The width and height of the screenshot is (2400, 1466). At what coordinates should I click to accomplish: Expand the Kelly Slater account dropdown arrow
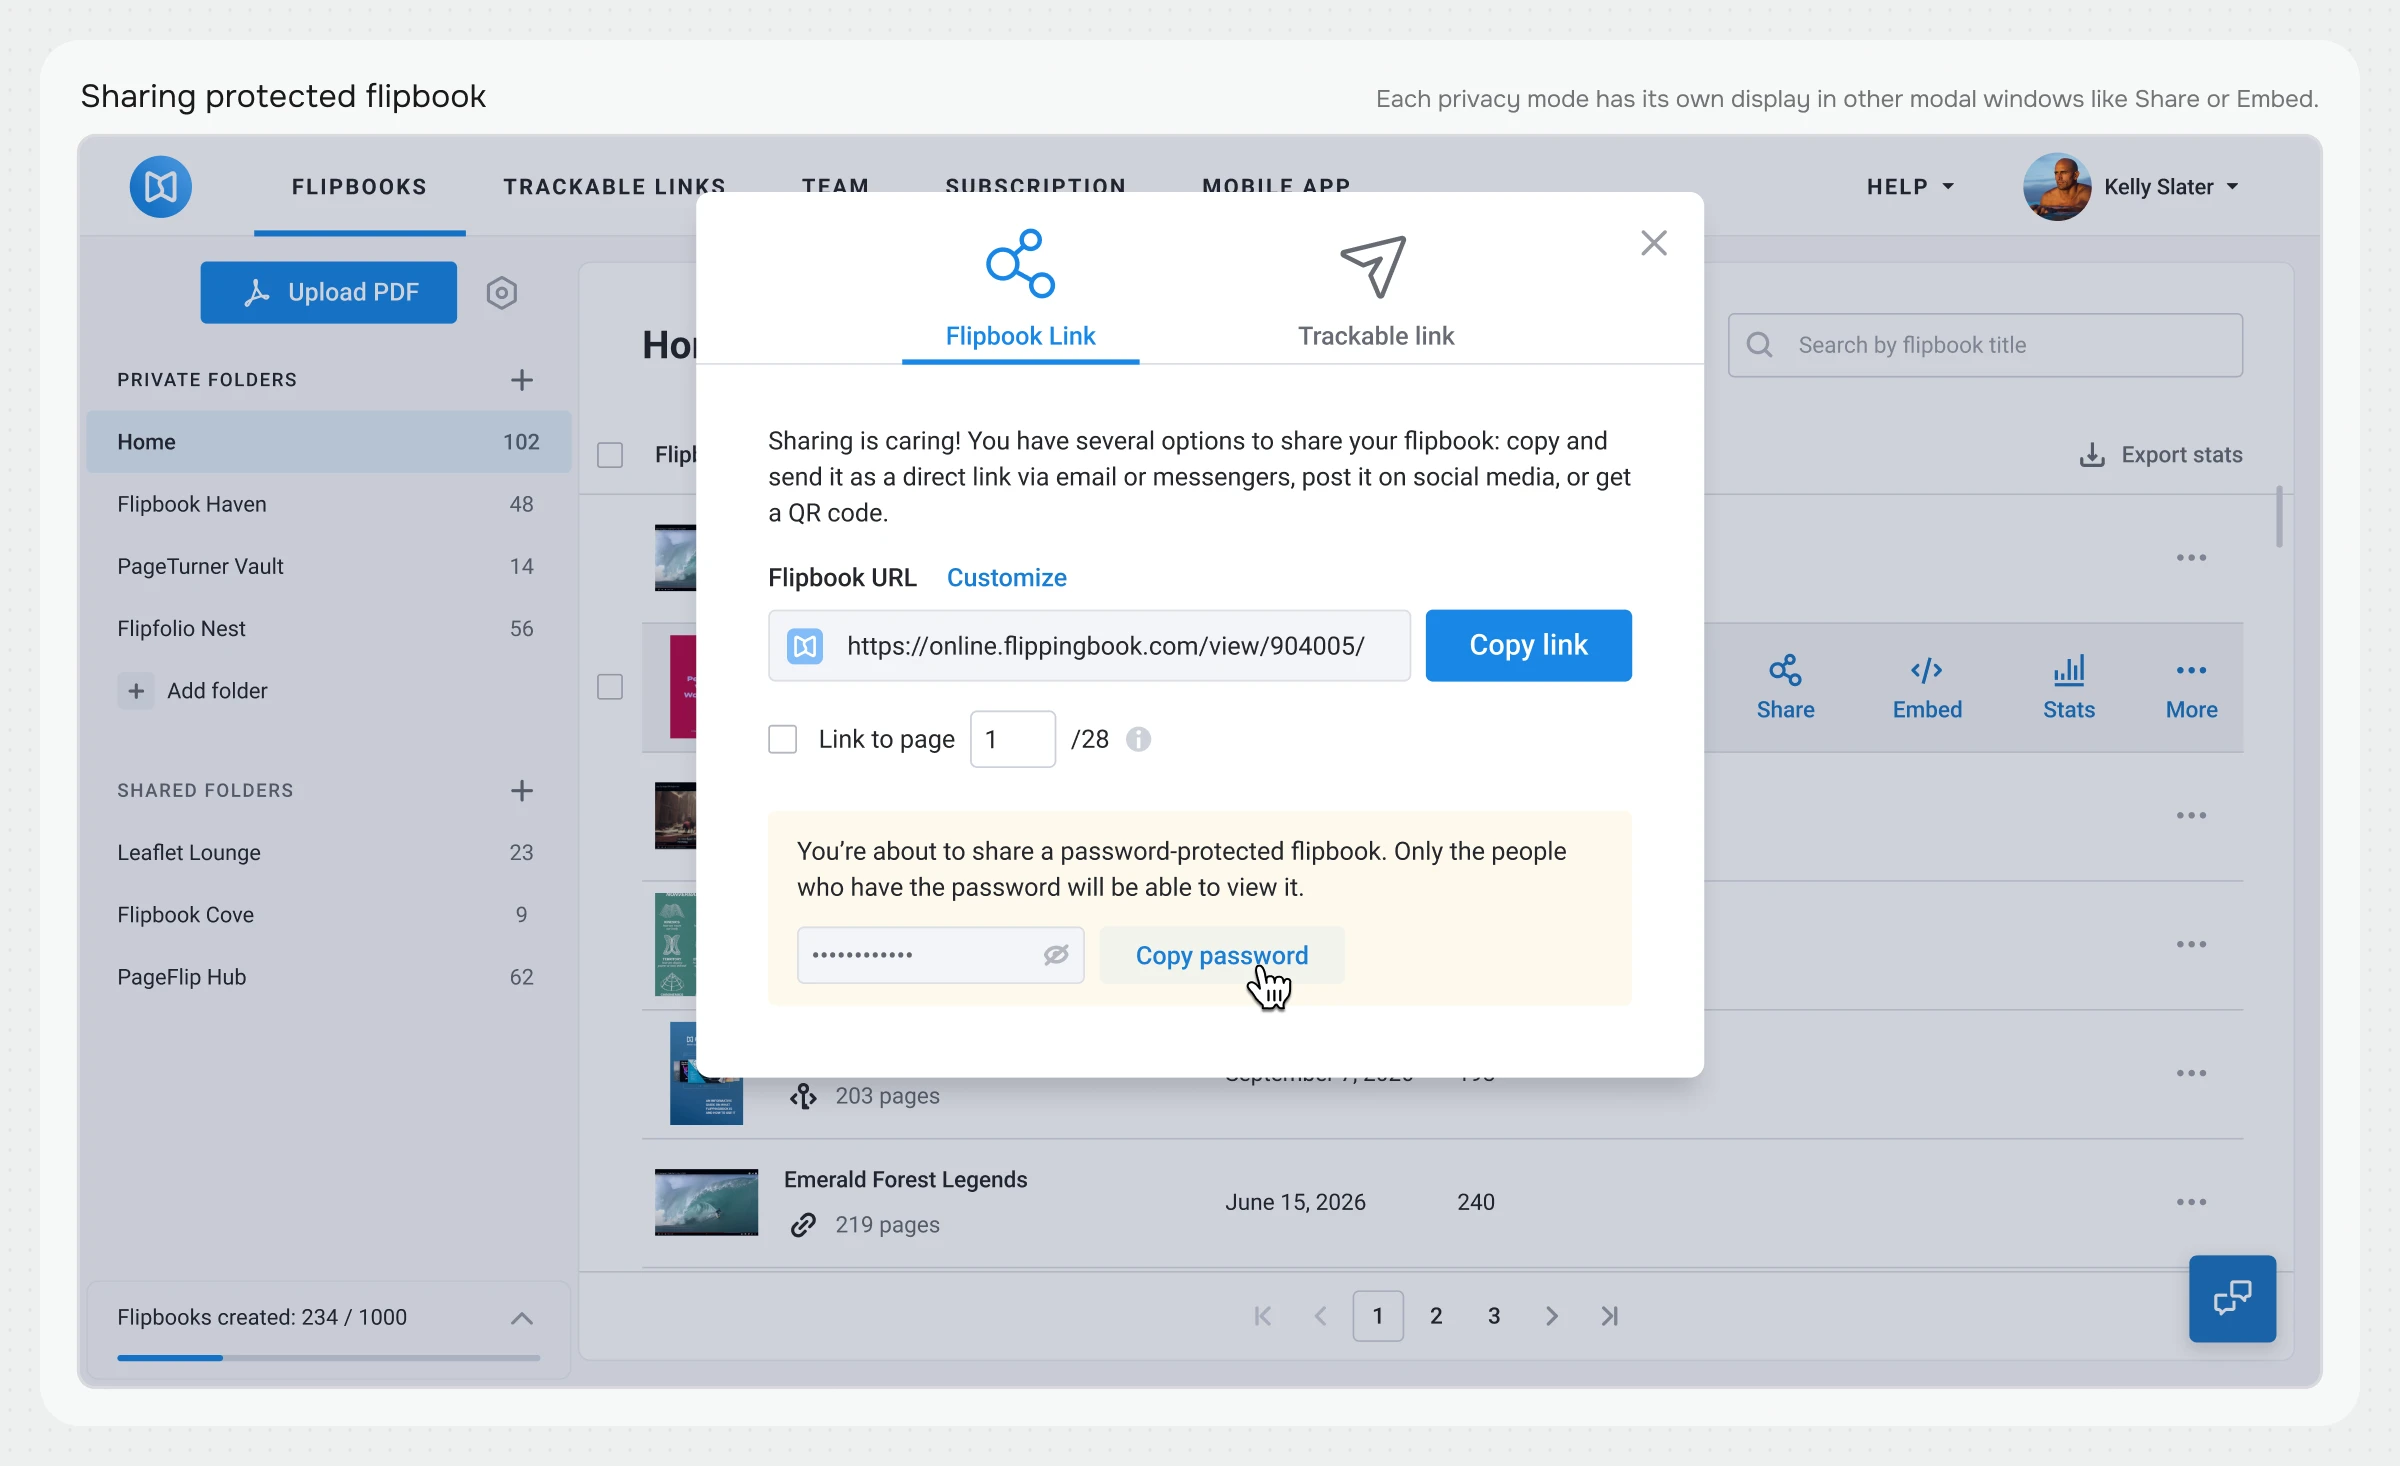click(x=2233, y=187)
